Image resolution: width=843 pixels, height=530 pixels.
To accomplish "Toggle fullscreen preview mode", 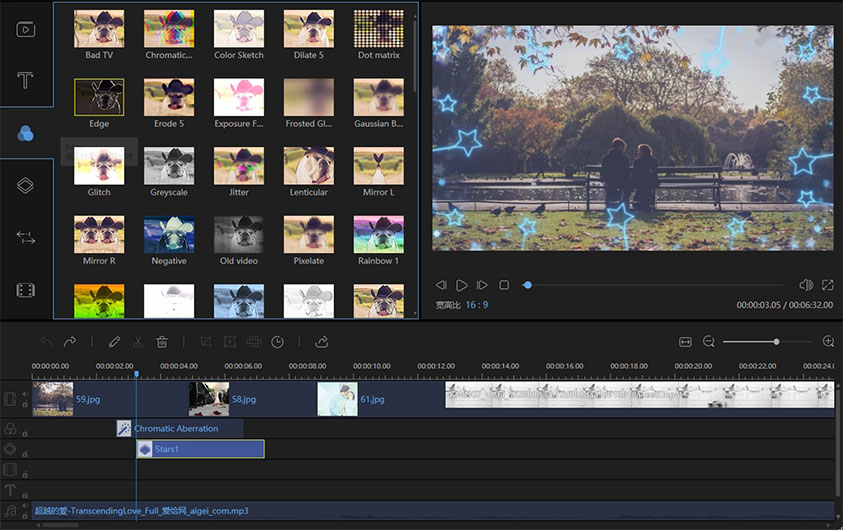I will pyautogui.click(x=828, y=285).
